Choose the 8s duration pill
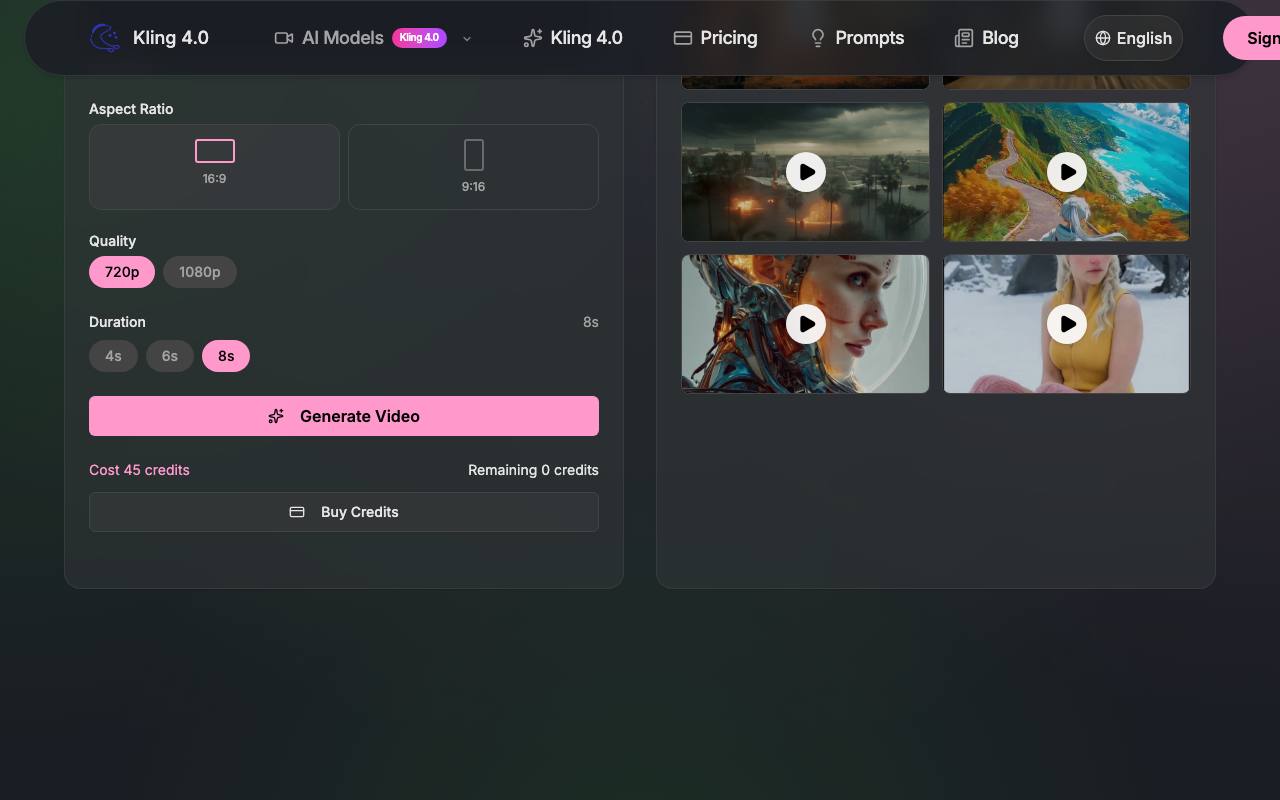 pyautogui.click(x=226, y=356)
